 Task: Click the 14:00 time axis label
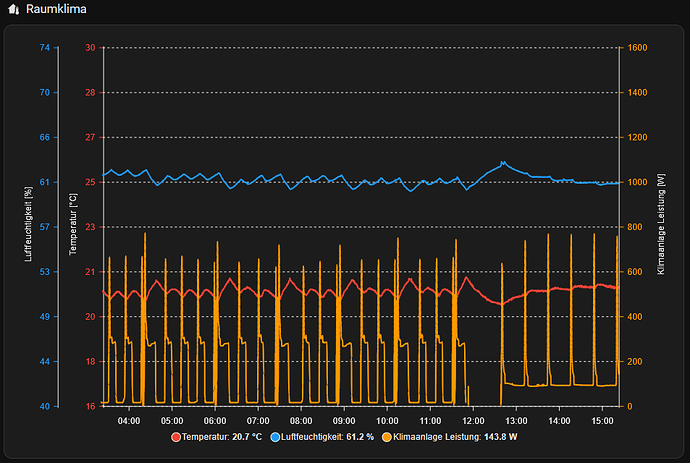click(559, 421)
